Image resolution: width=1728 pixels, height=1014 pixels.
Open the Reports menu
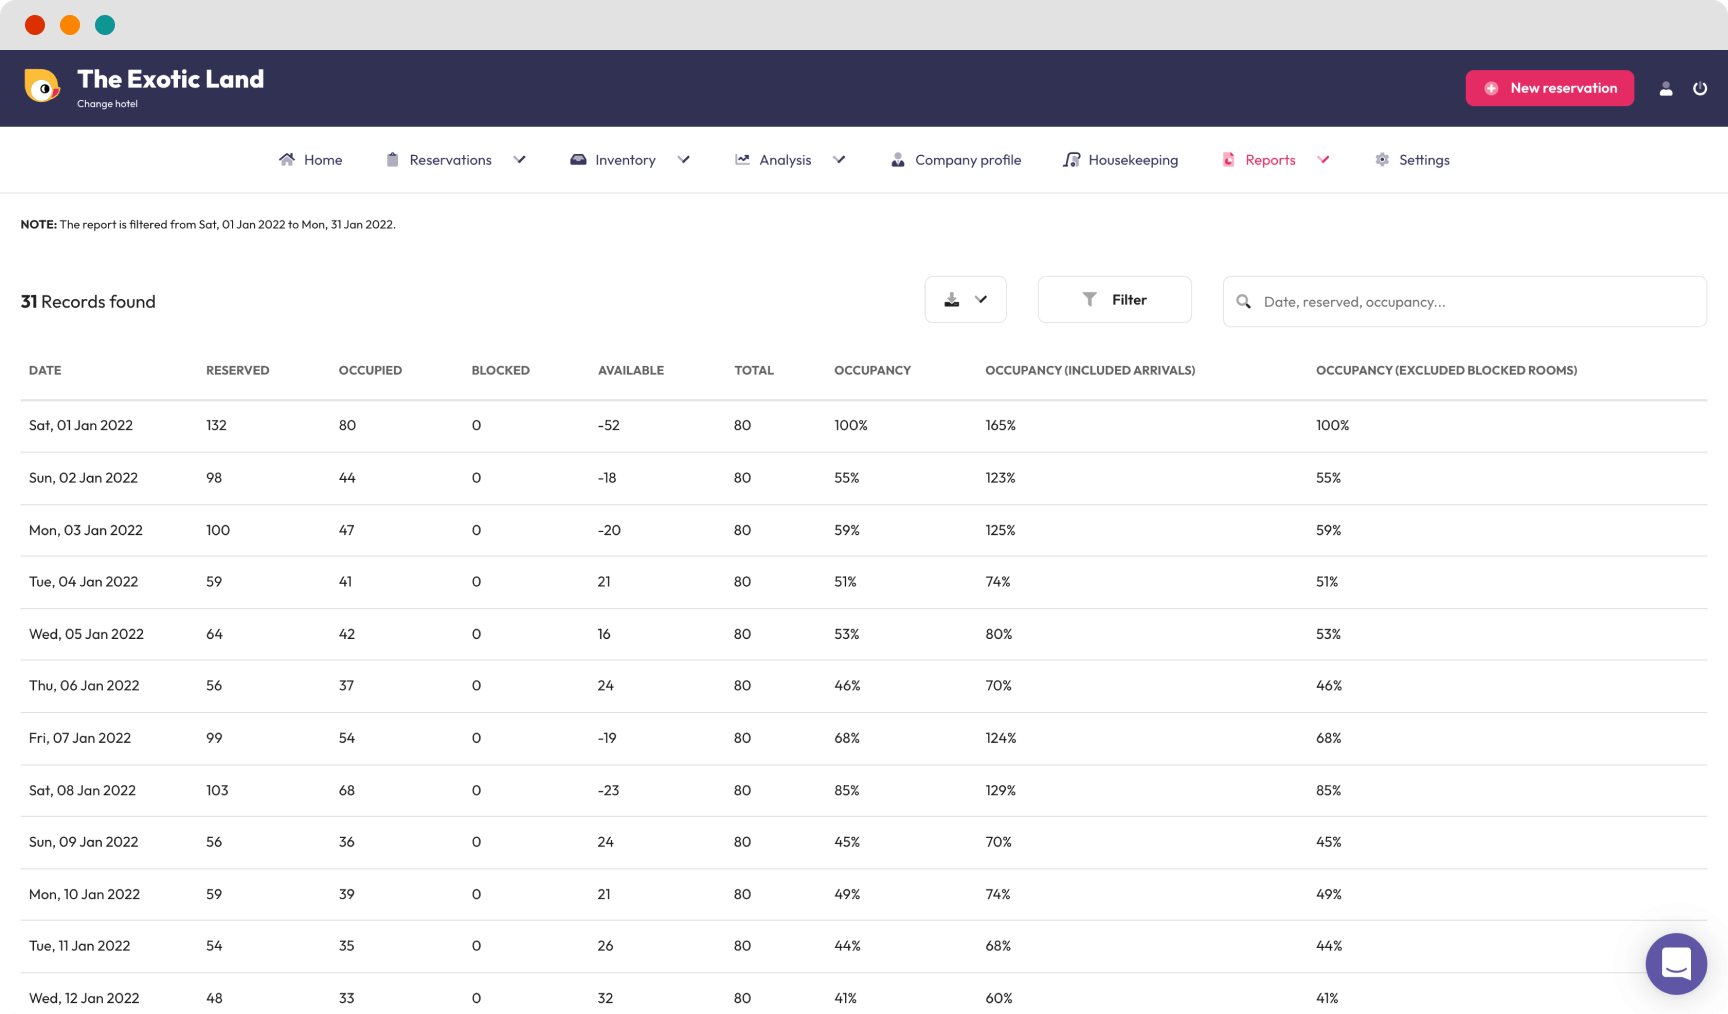coord(1270,160)
